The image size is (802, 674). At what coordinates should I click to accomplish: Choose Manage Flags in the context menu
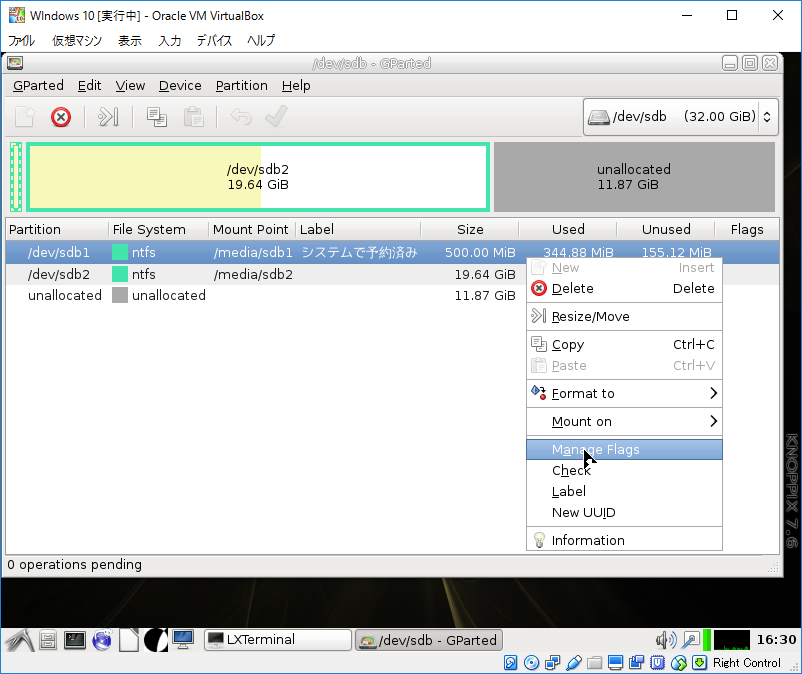624,450
